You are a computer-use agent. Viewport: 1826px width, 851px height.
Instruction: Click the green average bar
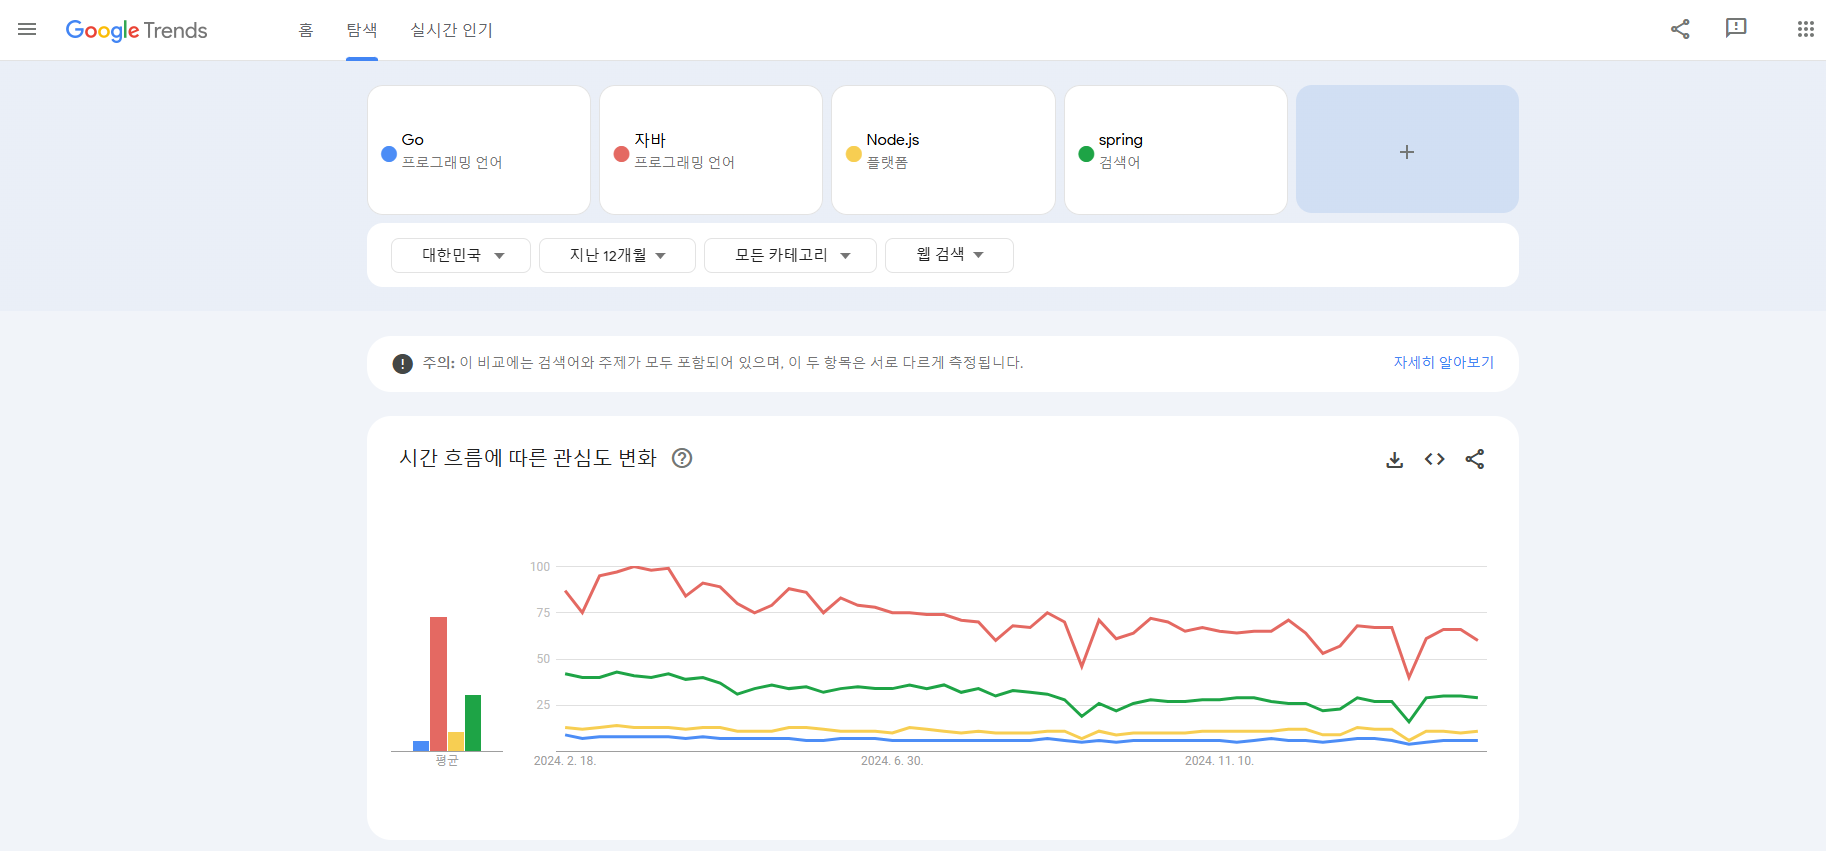coord(473,723)
